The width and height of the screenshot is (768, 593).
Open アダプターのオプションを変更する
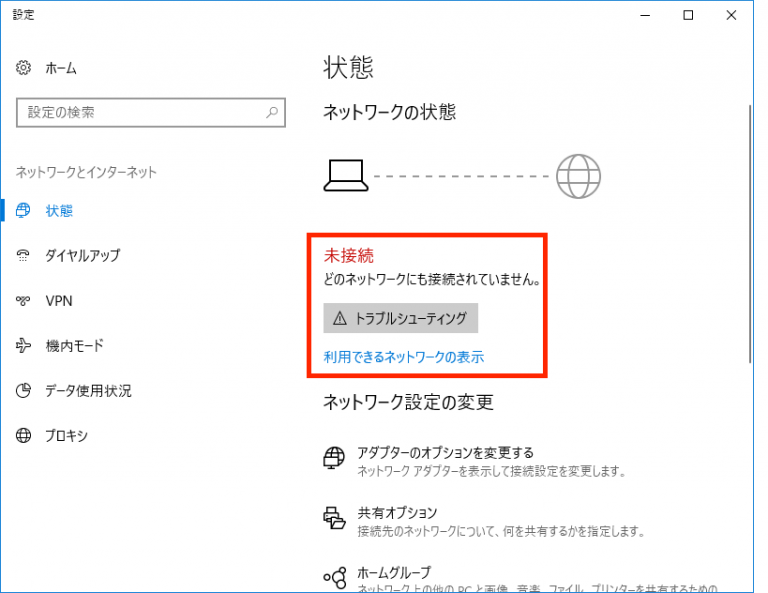(x=445, y=452)
